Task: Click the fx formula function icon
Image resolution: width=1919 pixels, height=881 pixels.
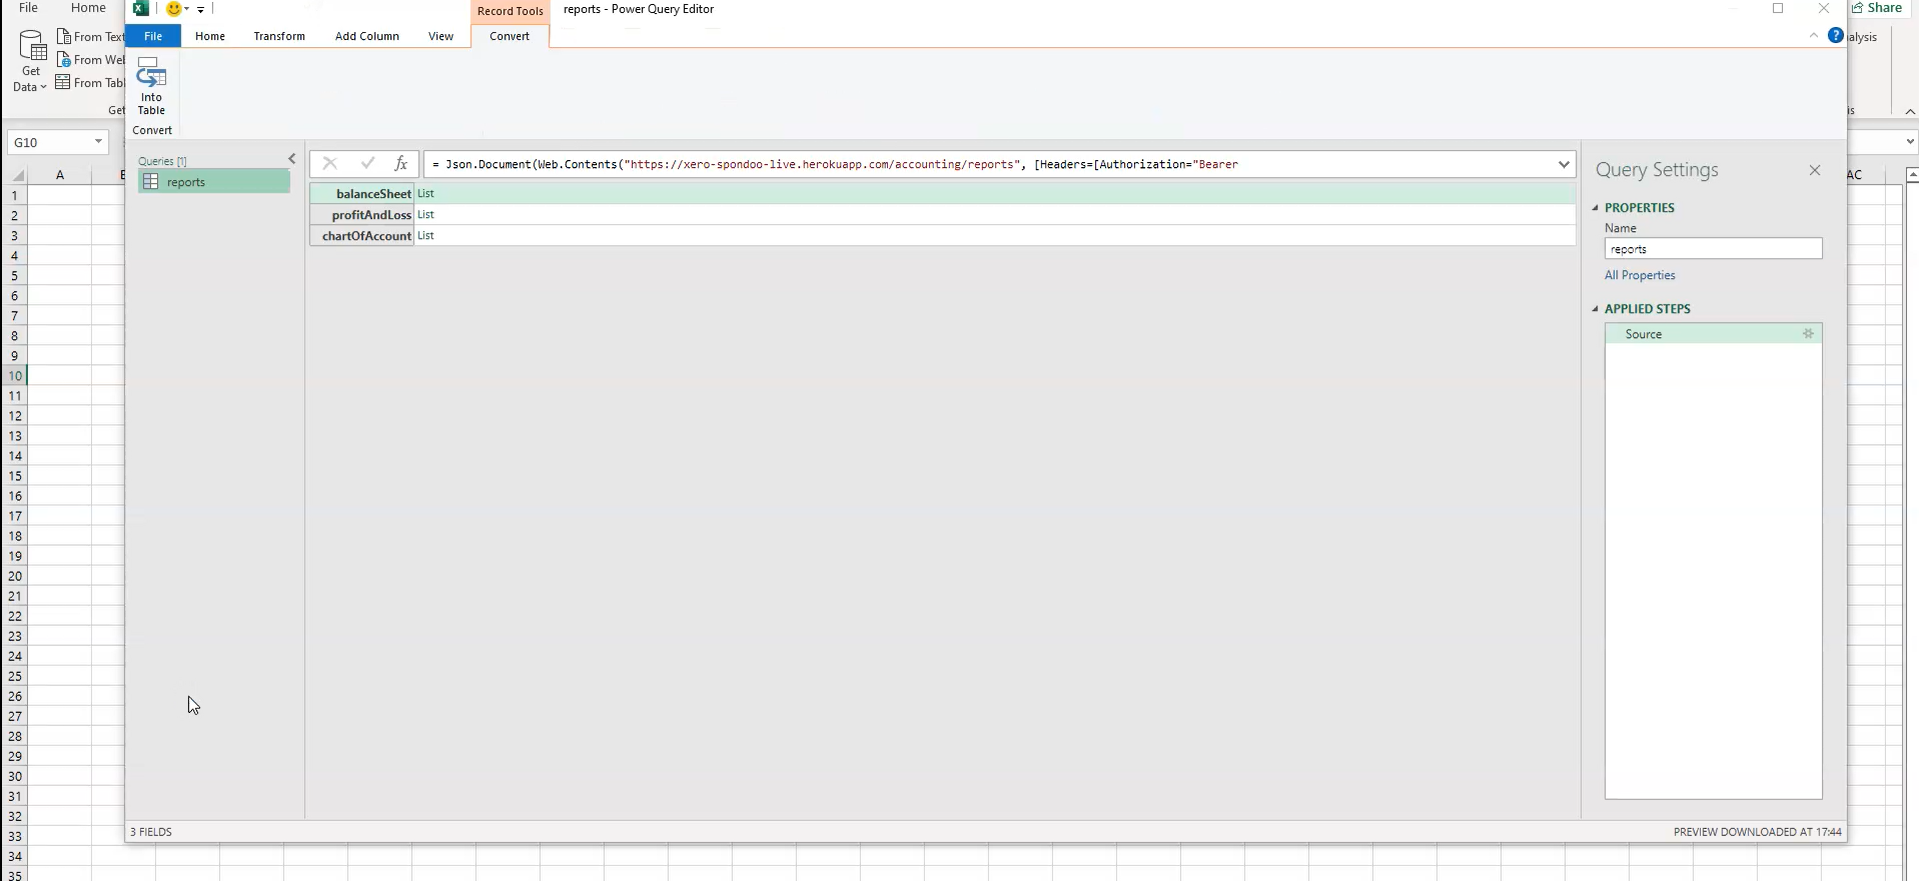Action: click(401, 164)
